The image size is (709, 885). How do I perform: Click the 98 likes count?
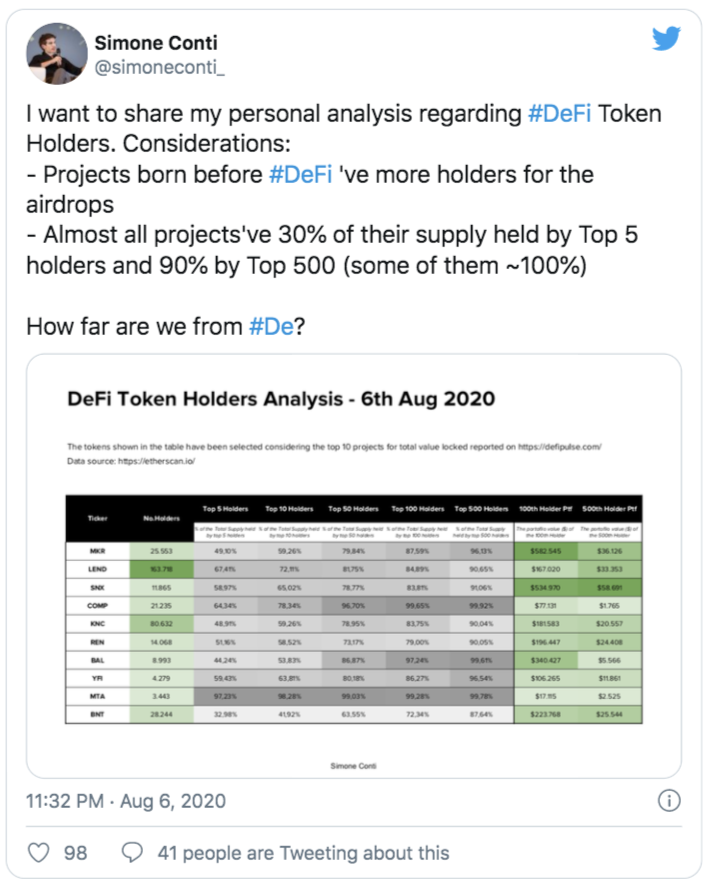pyautogui.click(x=76, y=853)
